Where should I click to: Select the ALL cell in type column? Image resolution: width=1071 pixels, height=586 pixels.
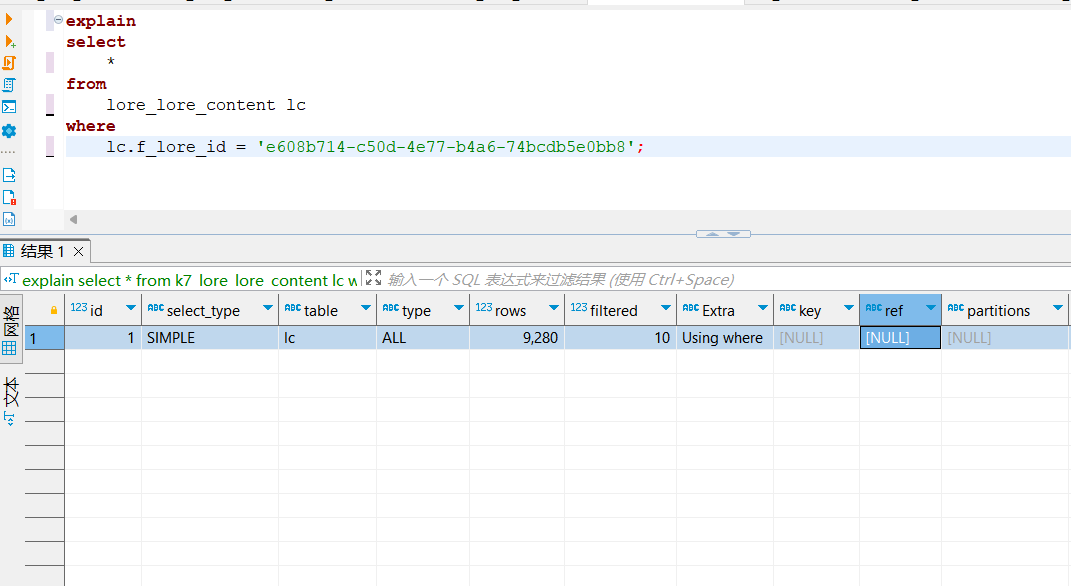pyautogui.click(x=422, y=338)
